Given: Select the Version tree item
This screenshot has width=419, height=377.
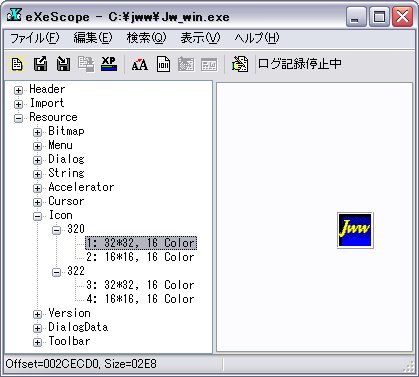Looking at the screenshot, I should coord(69,313).
